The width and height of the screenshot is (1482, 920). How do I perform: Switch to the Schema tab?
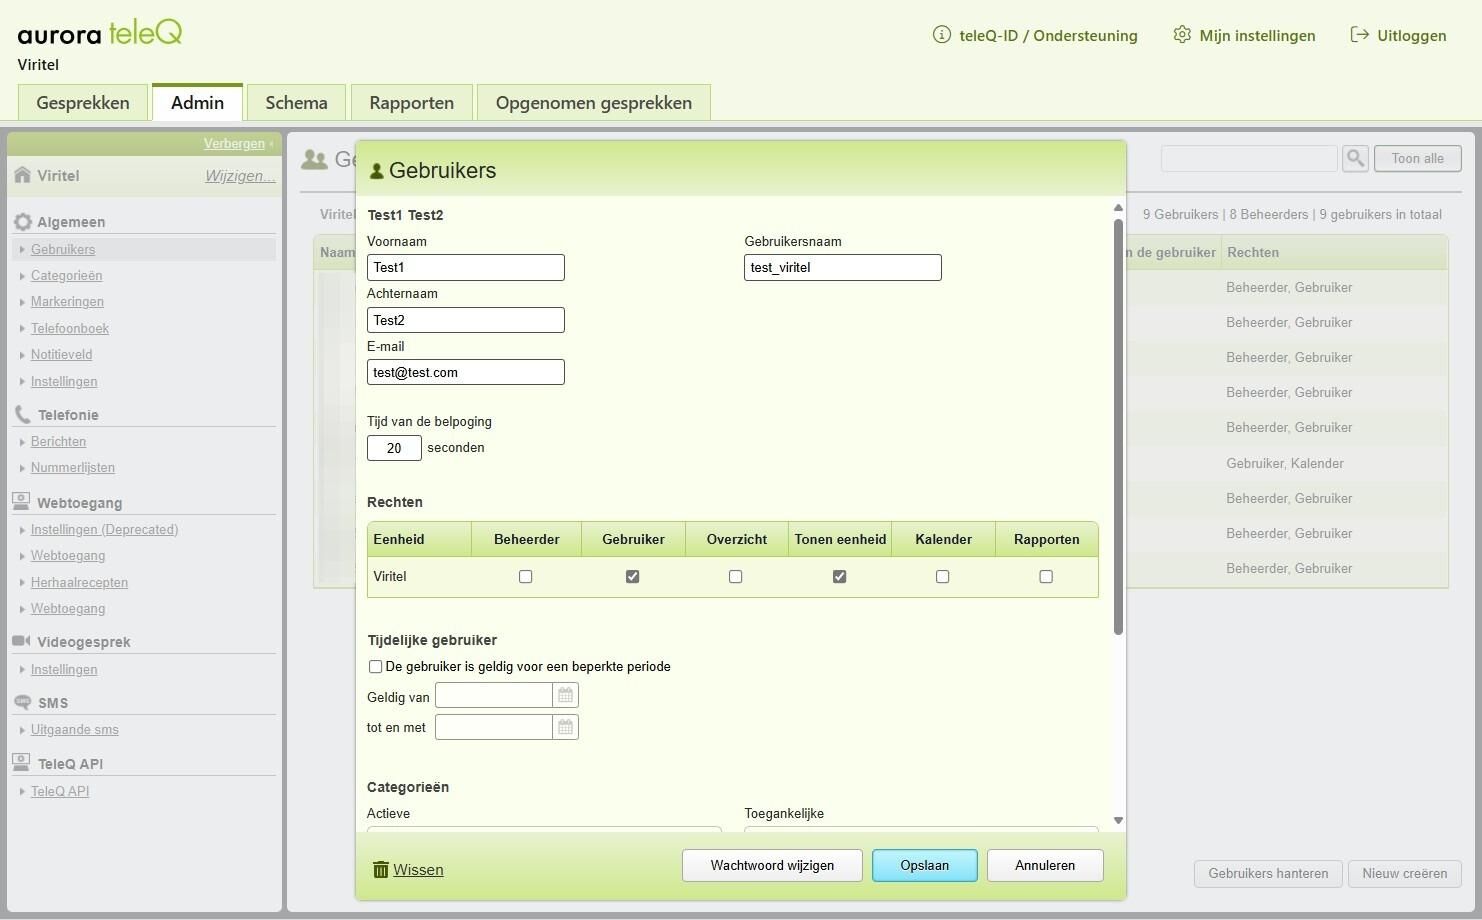click(x=296, y=103)
